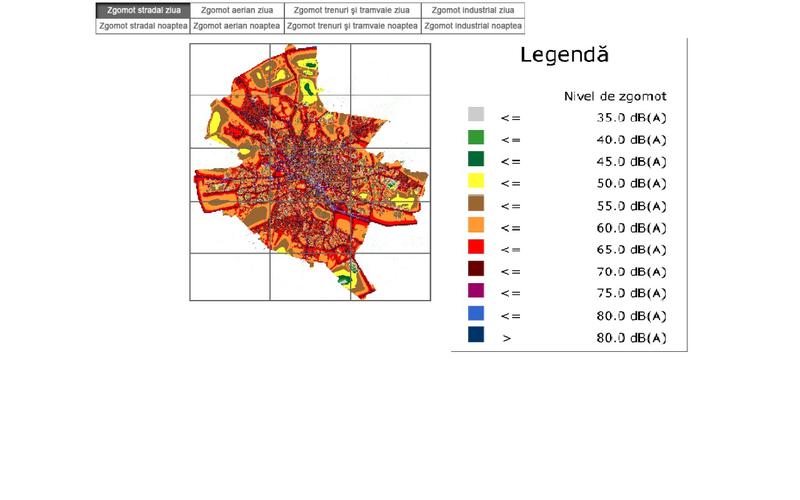The image size is (800, 500).
Task: Open the Zgomot stradal ziua tab
Action: 143,10
